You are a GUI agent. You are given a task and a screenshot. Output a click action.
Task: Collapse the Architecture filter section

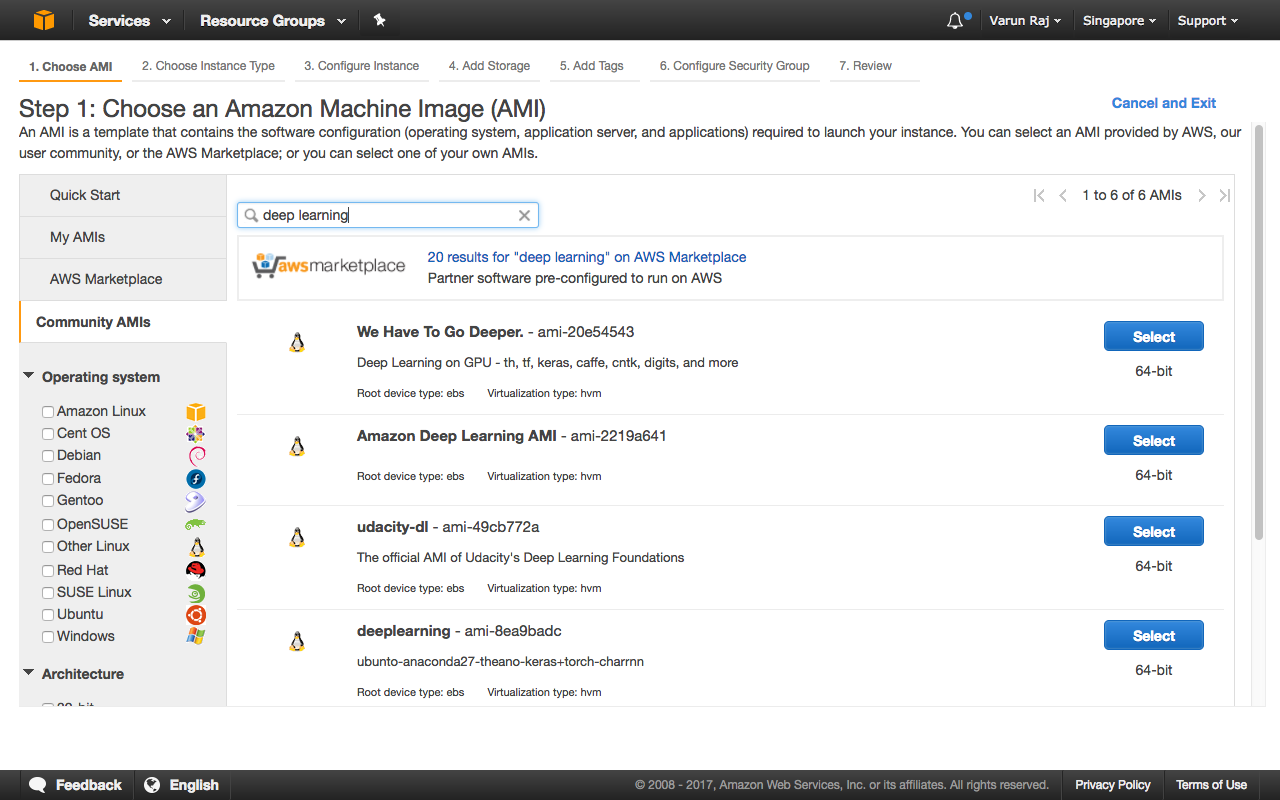click(x=28, y=674)
